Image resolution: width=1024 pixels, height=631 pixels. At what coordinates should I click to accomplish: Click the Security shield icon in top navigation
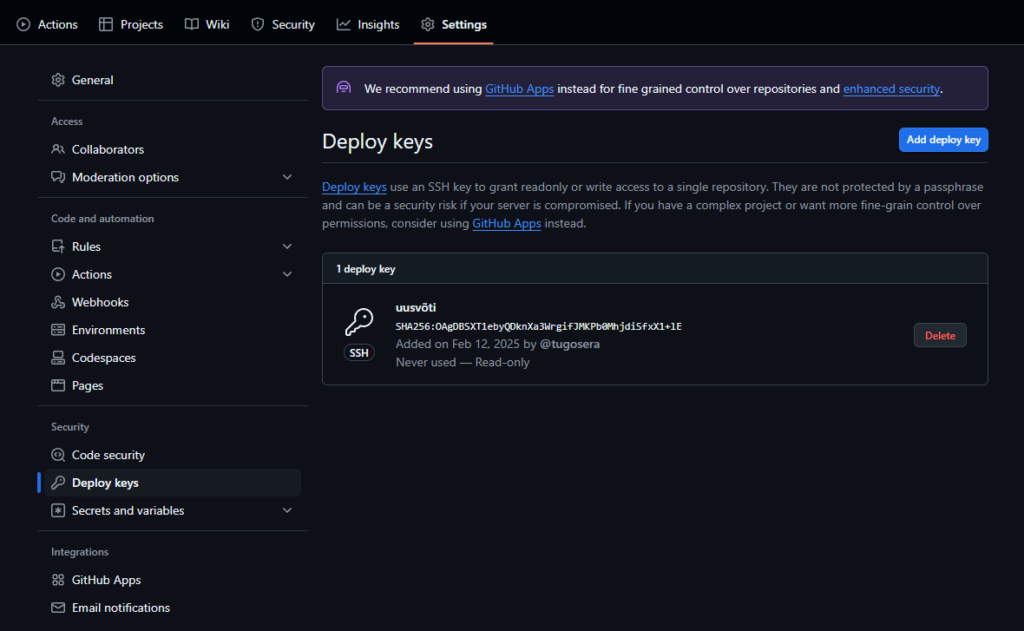(x=258, y=24)
